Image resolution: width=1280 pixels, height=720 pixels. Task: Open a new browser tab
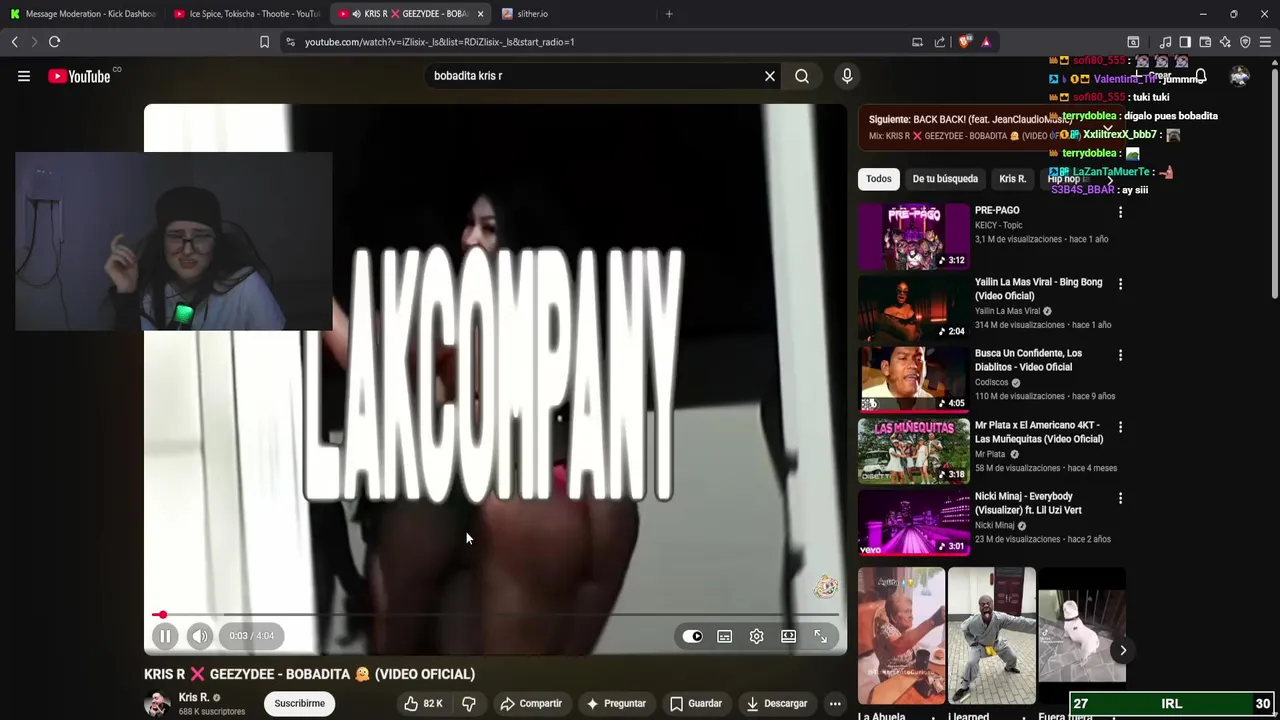tap(669, 14)
